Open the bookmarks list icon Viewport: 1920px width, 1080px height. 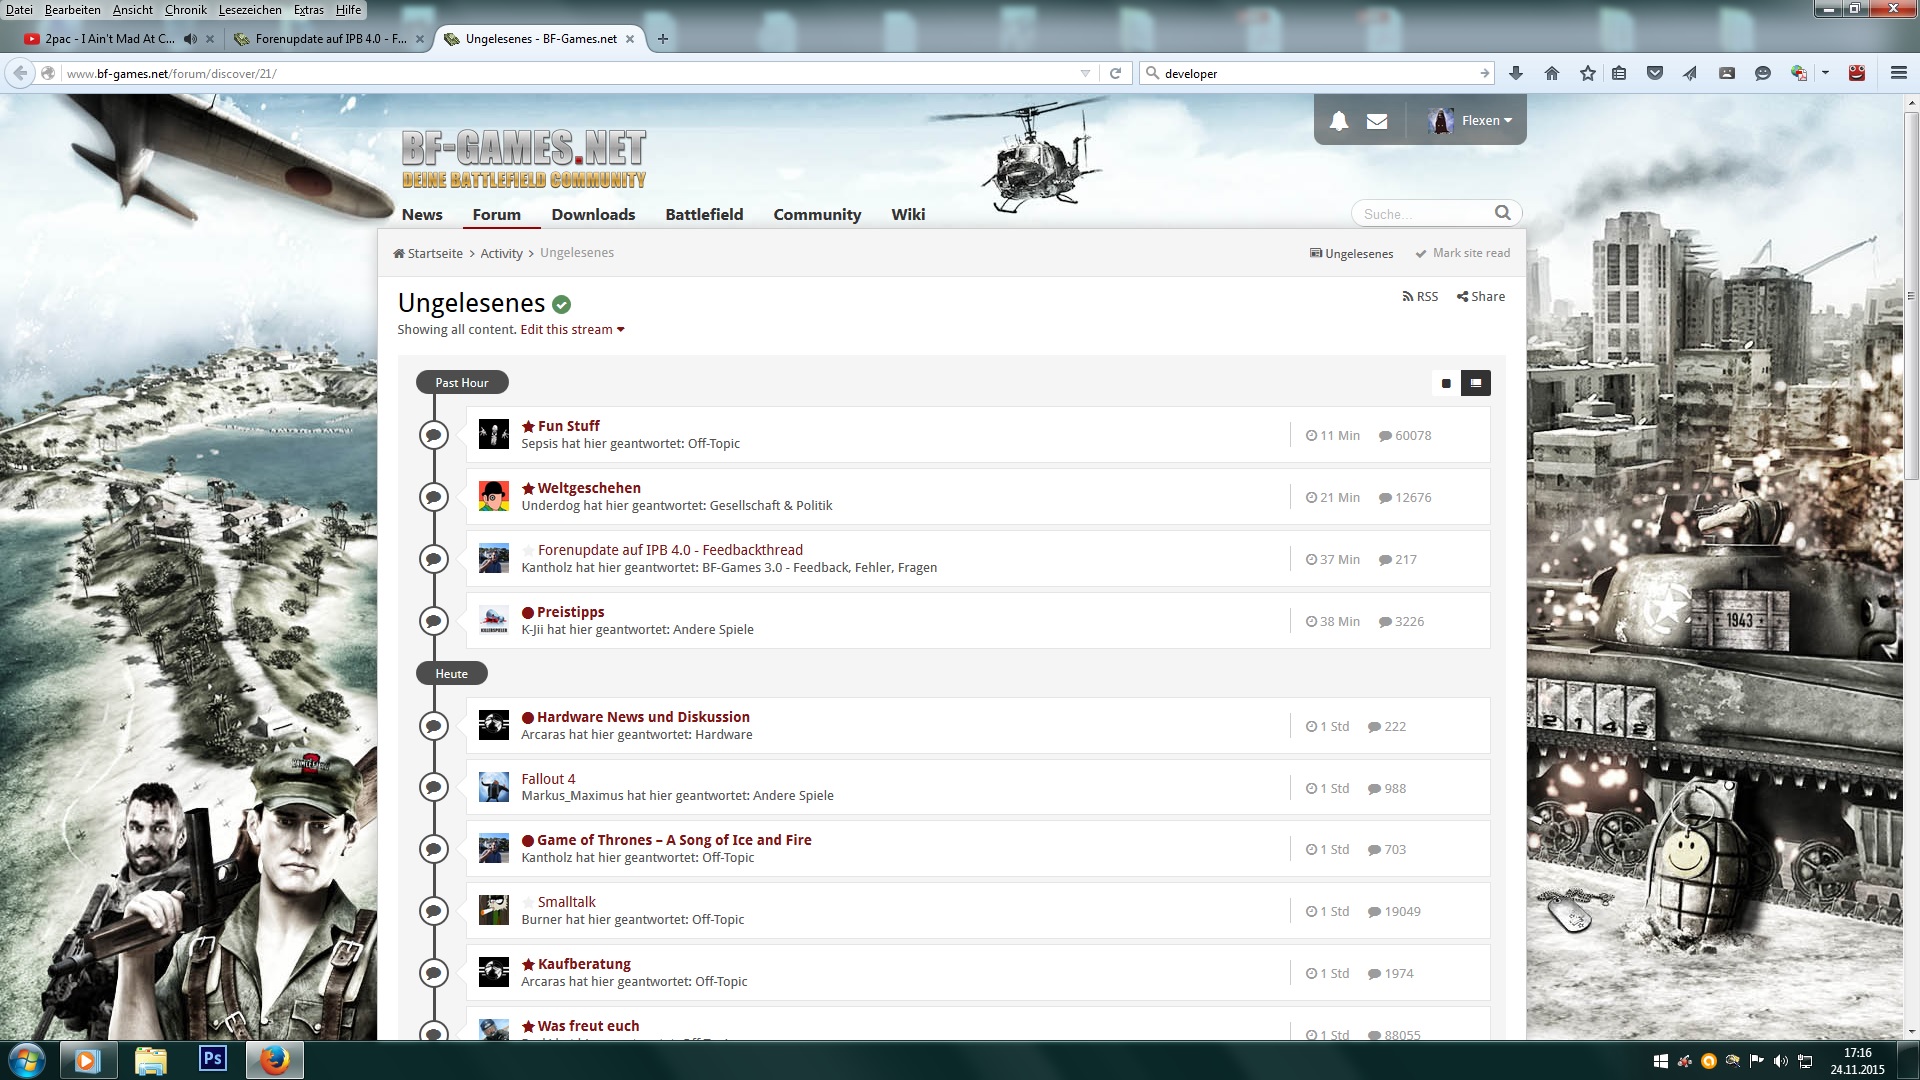1619,73
